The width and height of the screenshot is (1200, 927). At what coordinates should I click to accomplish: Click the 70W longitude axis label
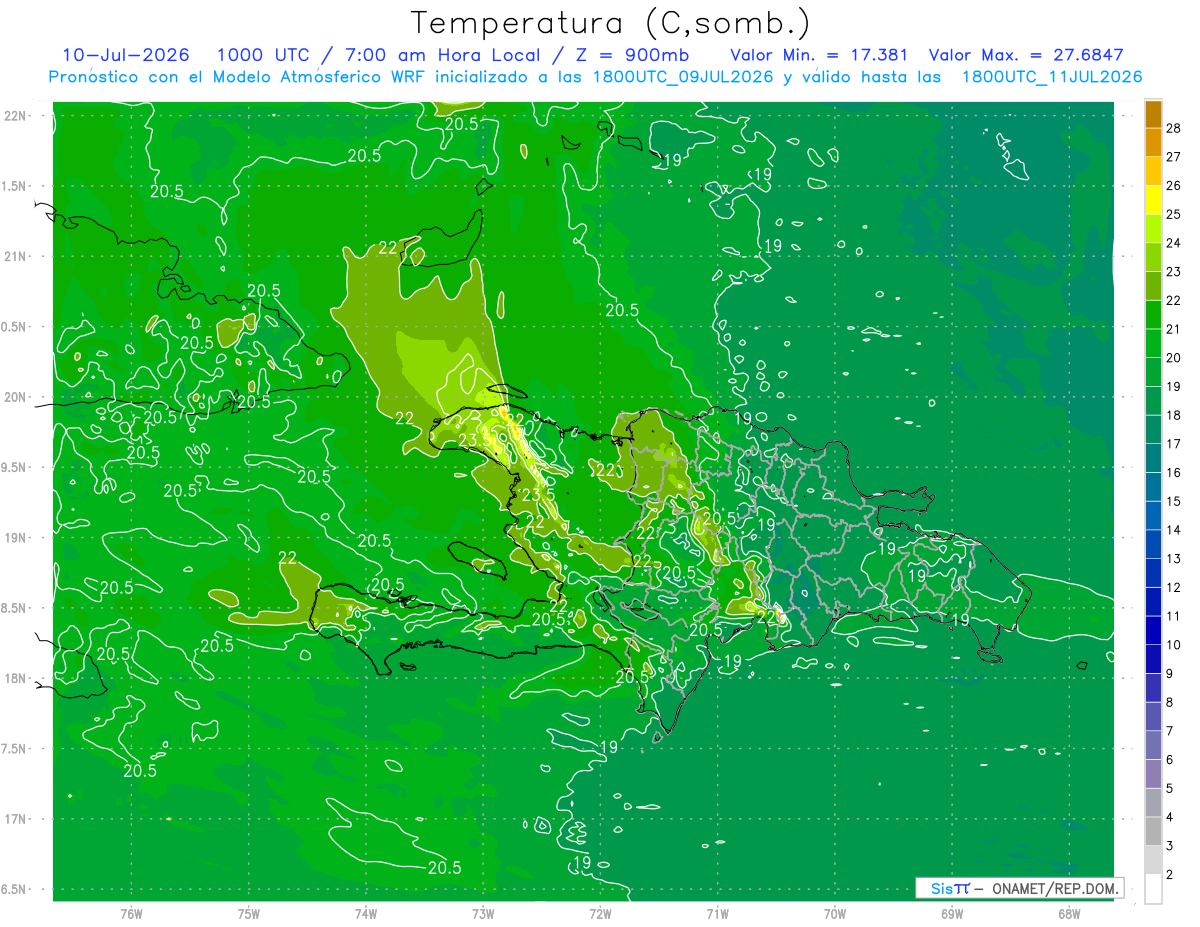pos(835,914)
